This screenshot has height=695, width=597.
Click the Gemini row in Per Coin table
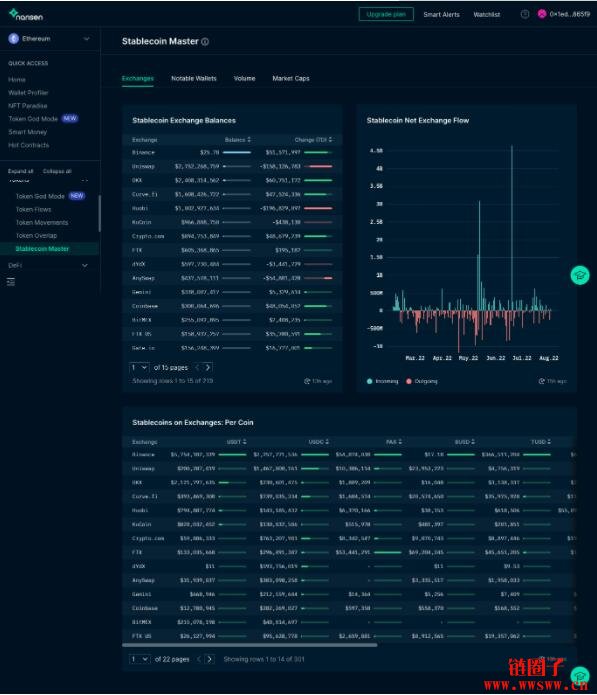tap(349, 594)
